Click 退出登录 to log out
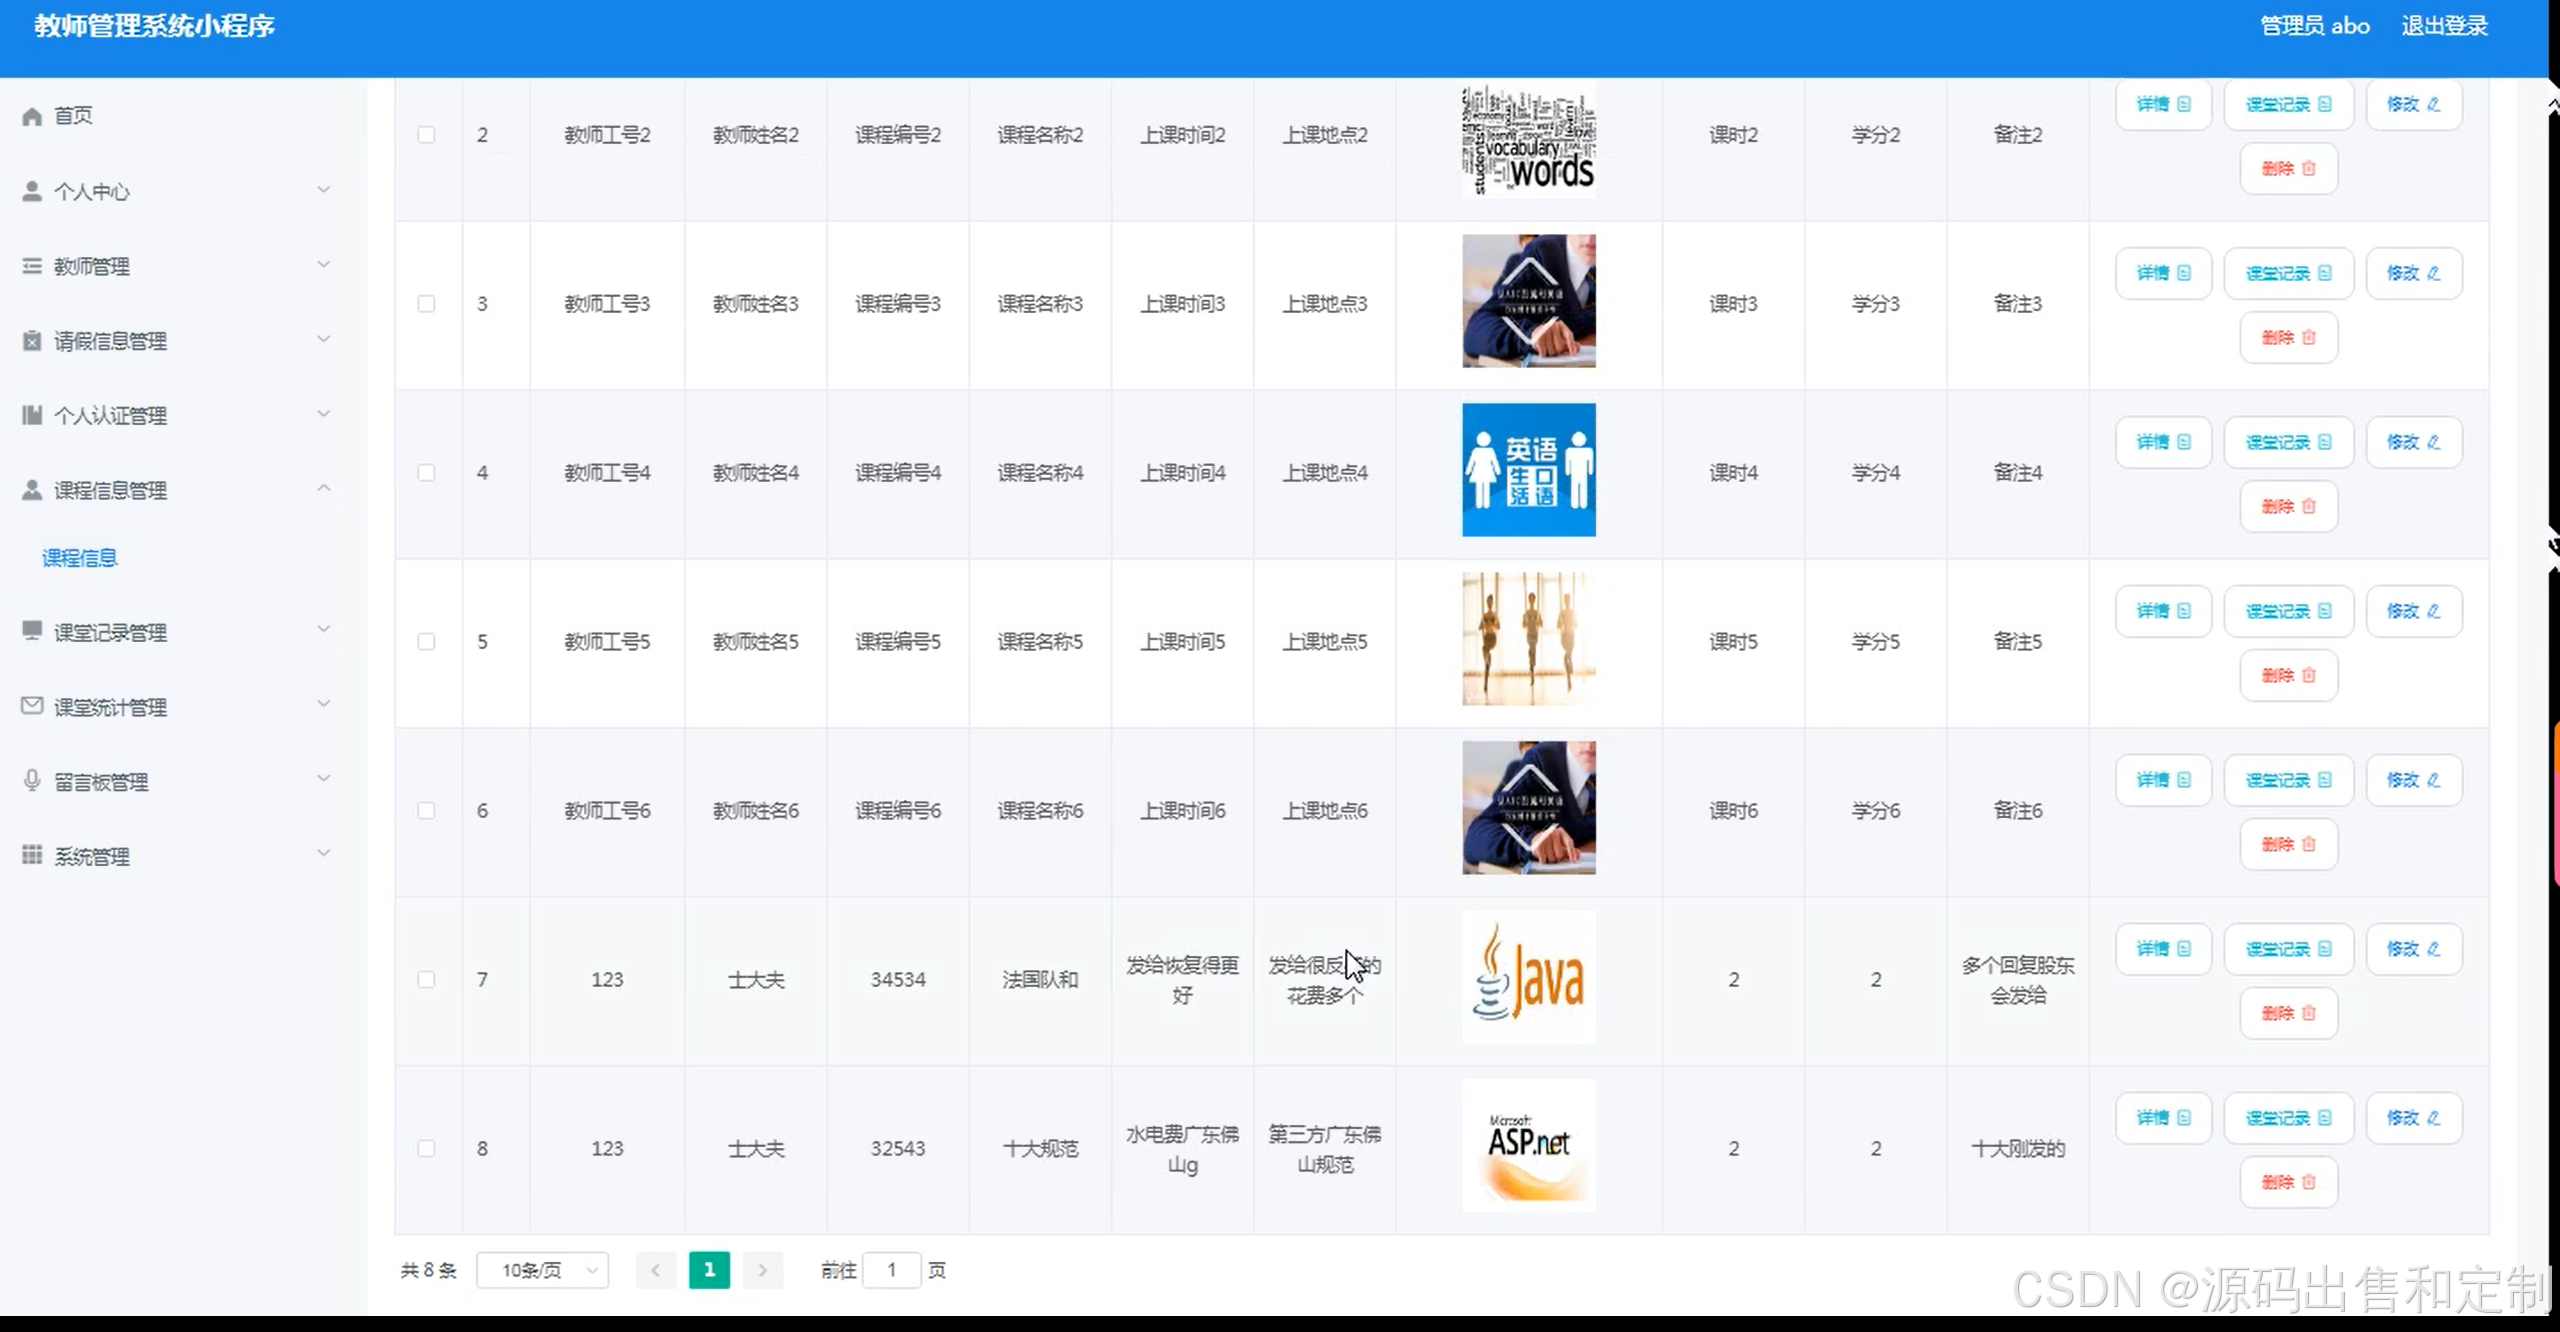This screenshot has width=2560, height=1332. [2444, 26]
